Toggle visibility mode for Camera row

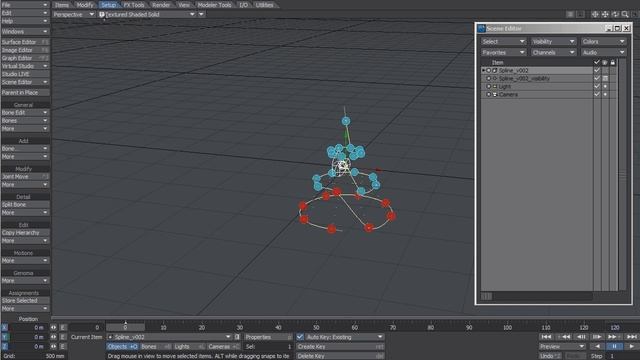pos(605,94)
